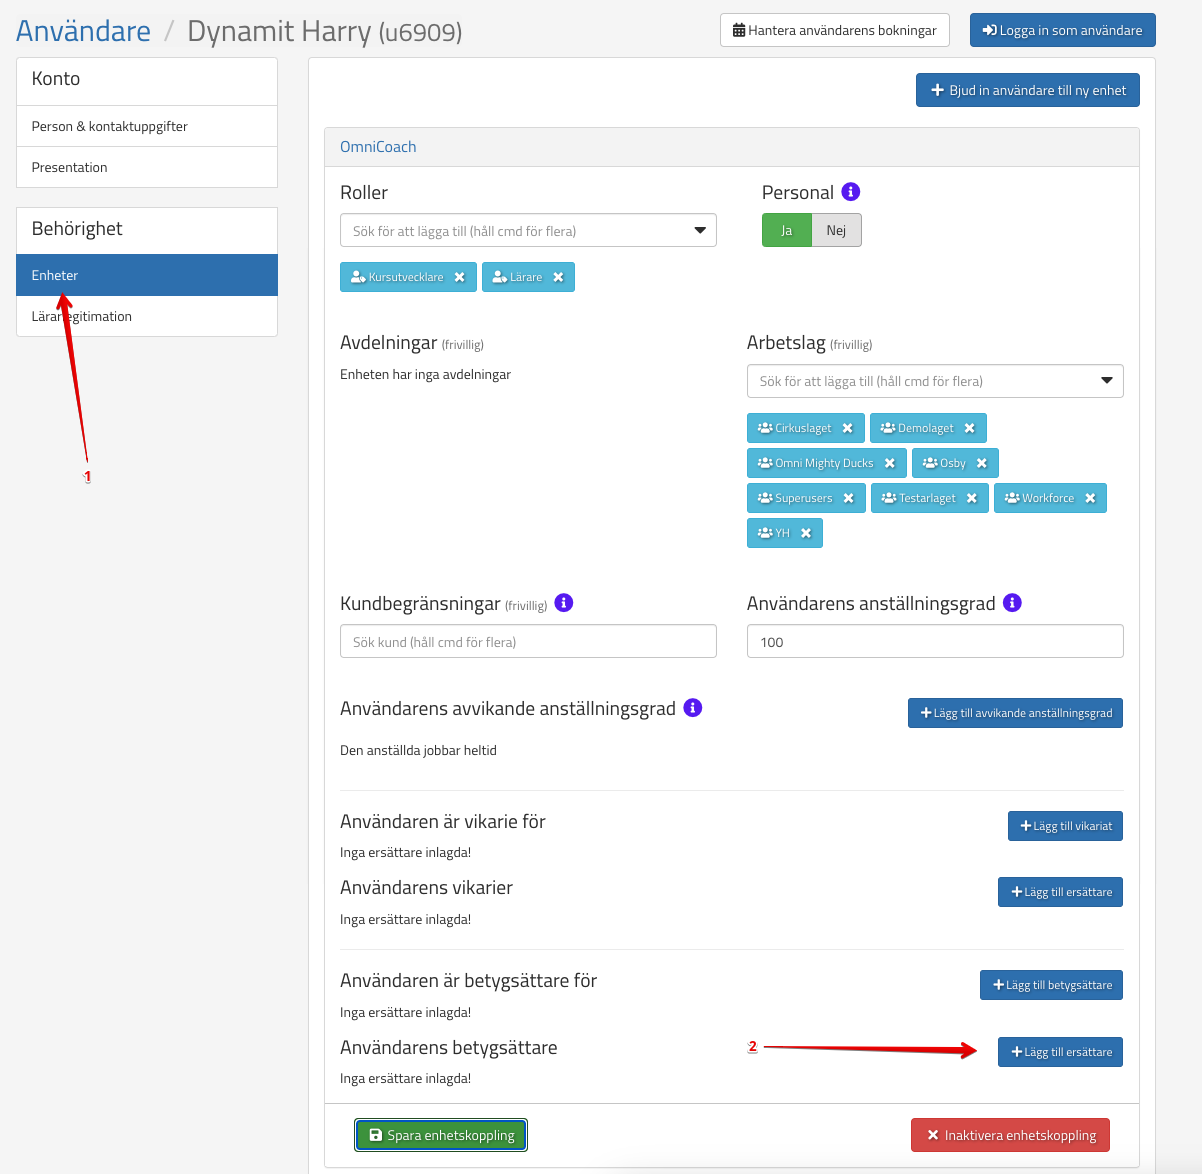Remove the Workforce team tag
Screen dimensions: 1202x1174
(x=1090, y=498)
